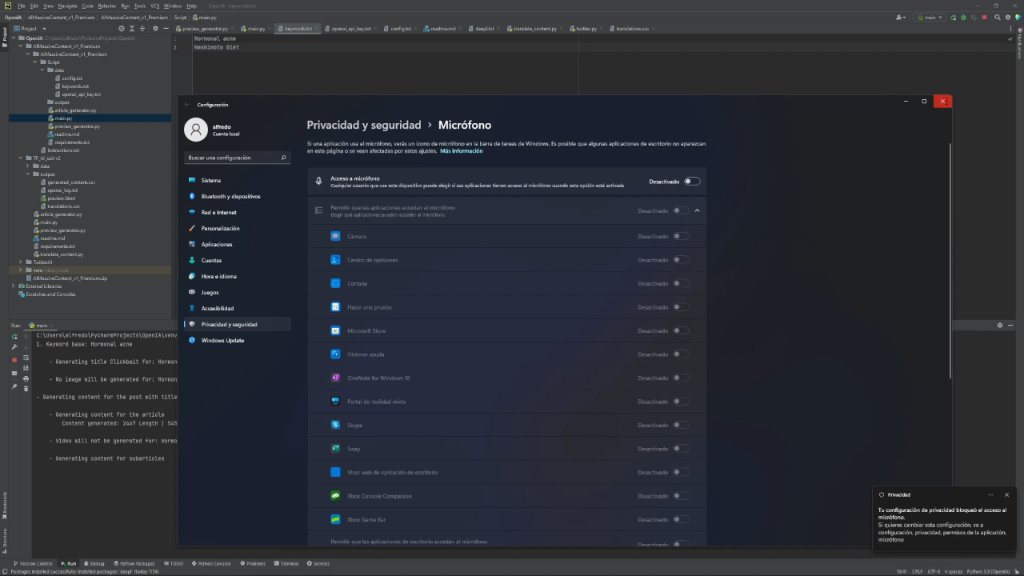Screen dimensions: 1024x576
Task: Open Hora e idioma settings
Action: click(x=237, y=276)
